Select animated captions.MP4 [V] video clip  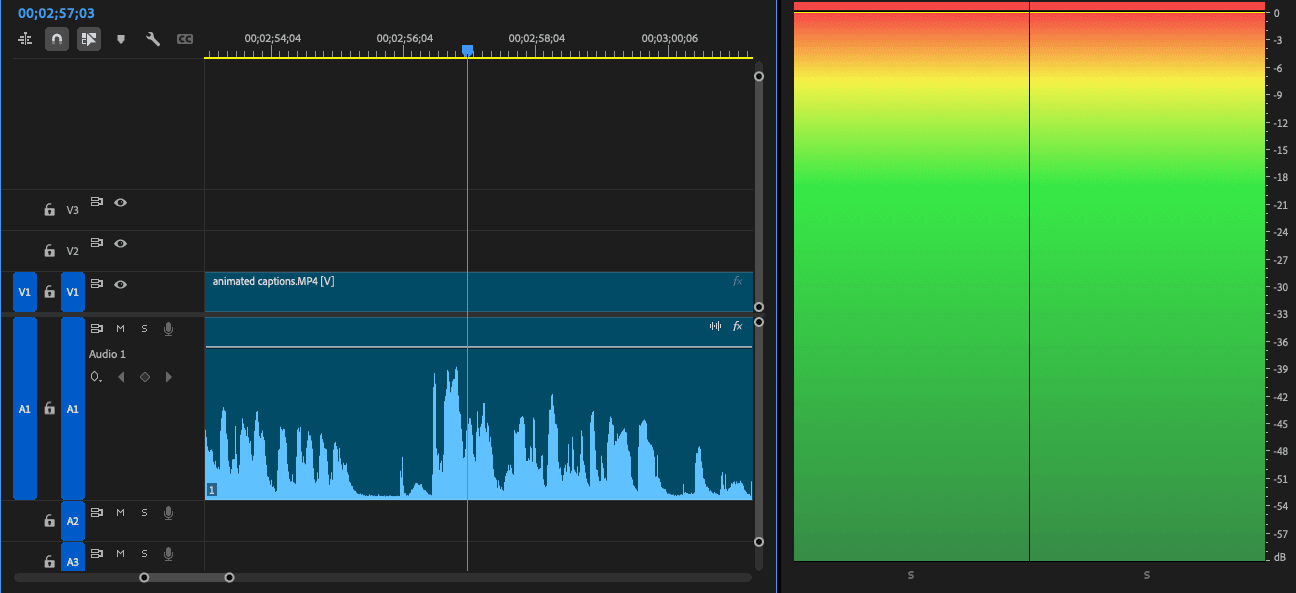(x=479, y=291)
